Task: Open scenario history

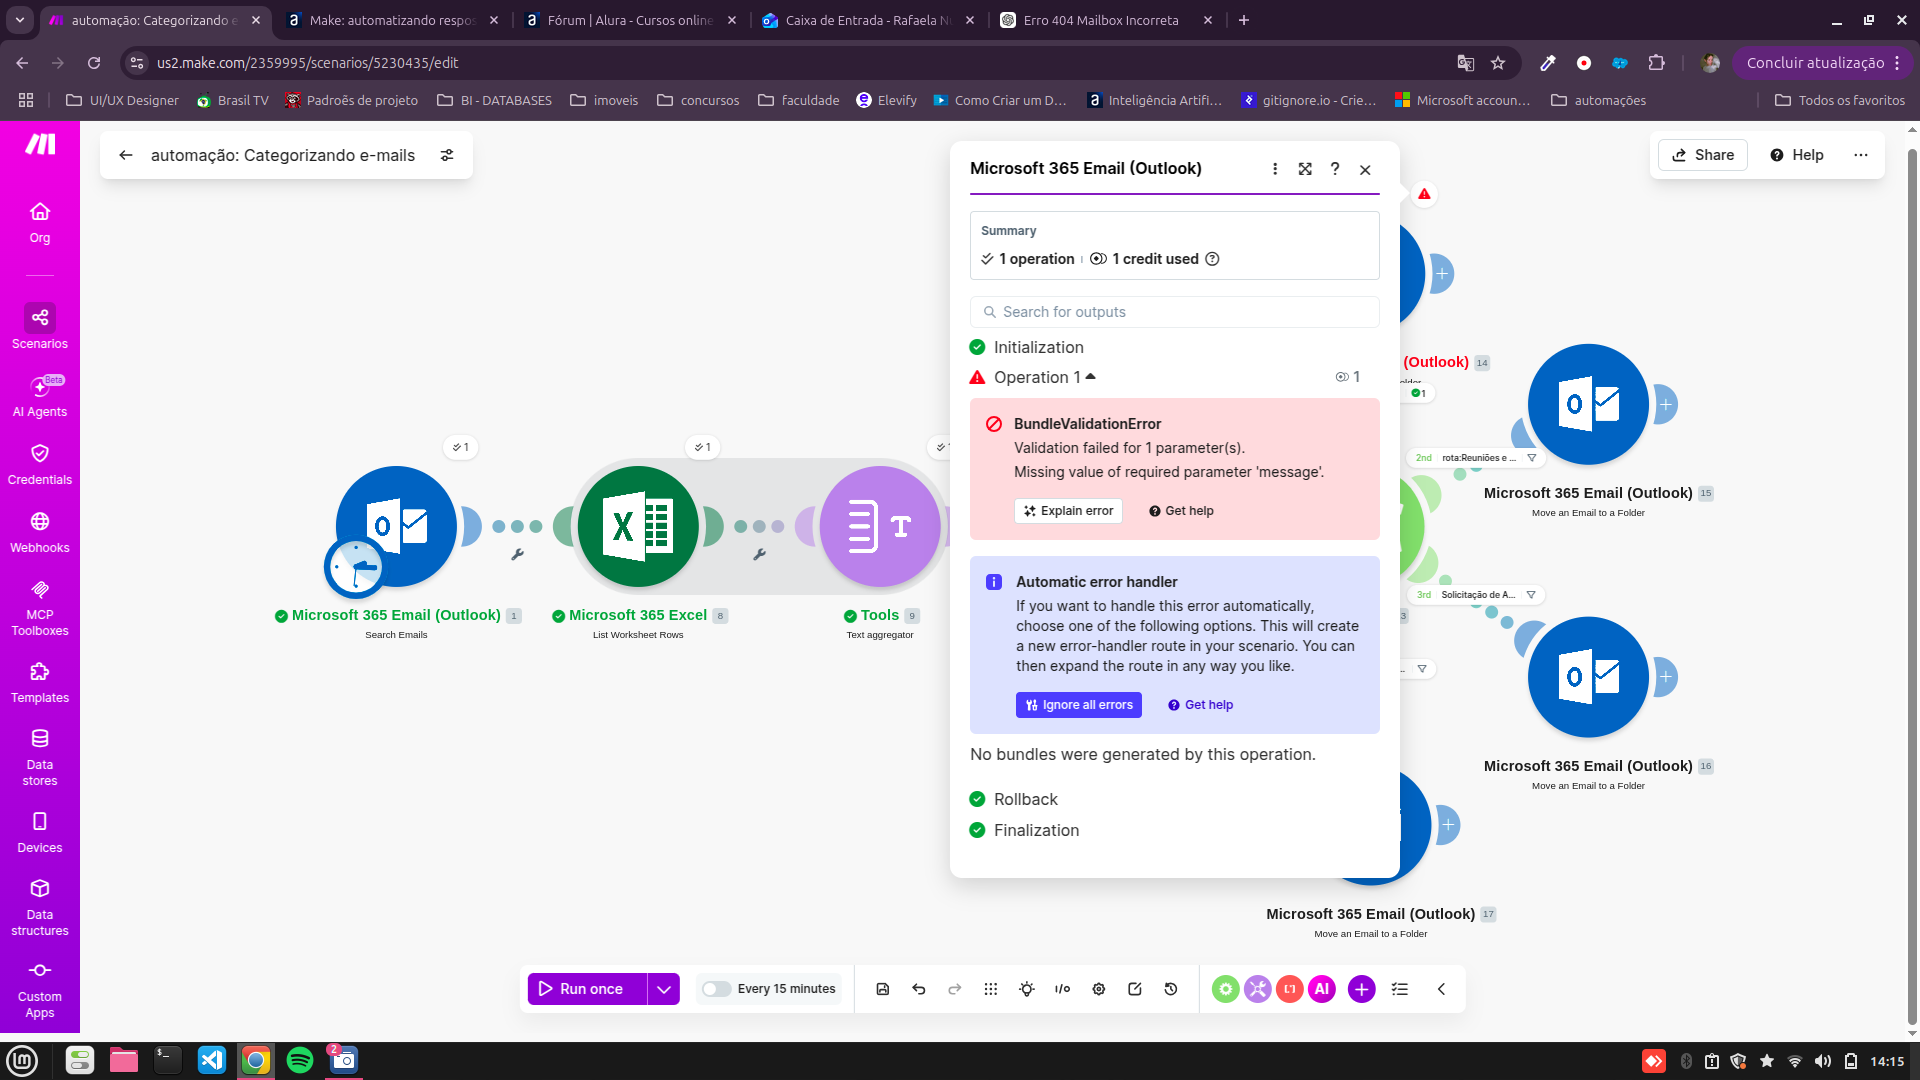Action: pos(1171,989)
